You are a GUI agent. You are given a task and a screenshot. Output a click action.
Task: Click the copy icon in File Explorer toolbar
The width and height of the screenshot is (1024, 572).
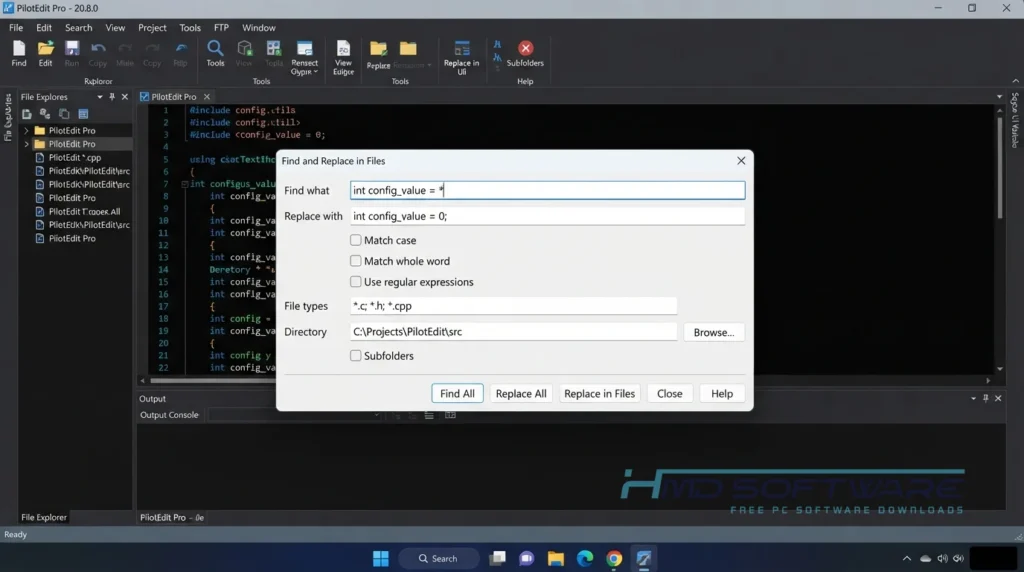pos(64,114)
